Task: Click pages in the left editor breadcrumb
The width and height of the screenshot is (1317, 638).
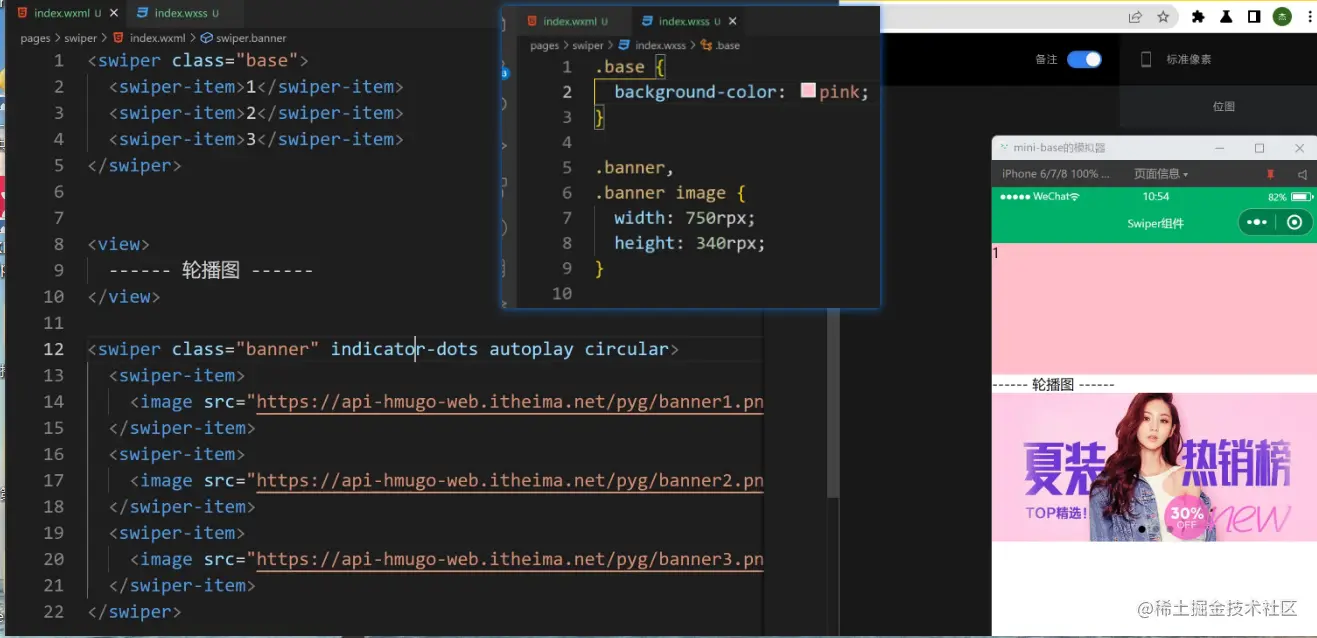Action: (x=35, y=38)
